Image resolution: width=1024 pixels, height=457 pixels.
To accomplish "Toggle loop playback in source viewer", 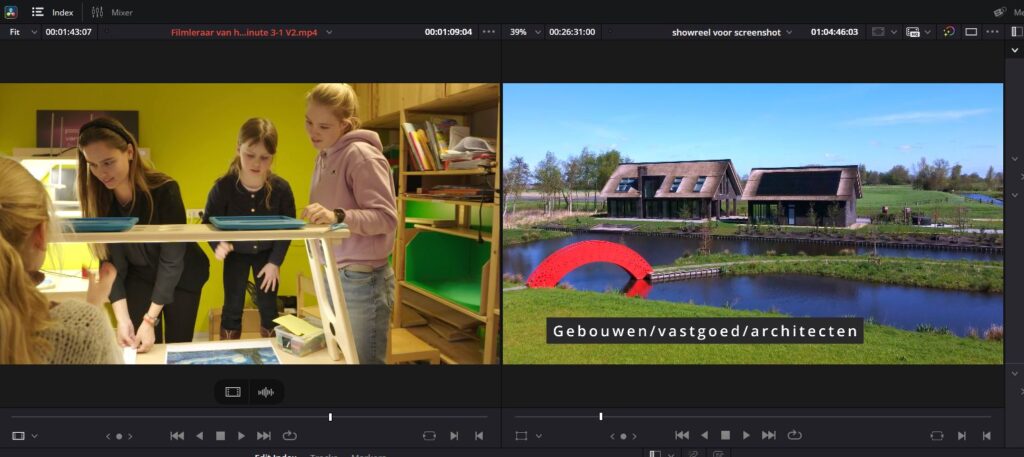I will 289,435.
